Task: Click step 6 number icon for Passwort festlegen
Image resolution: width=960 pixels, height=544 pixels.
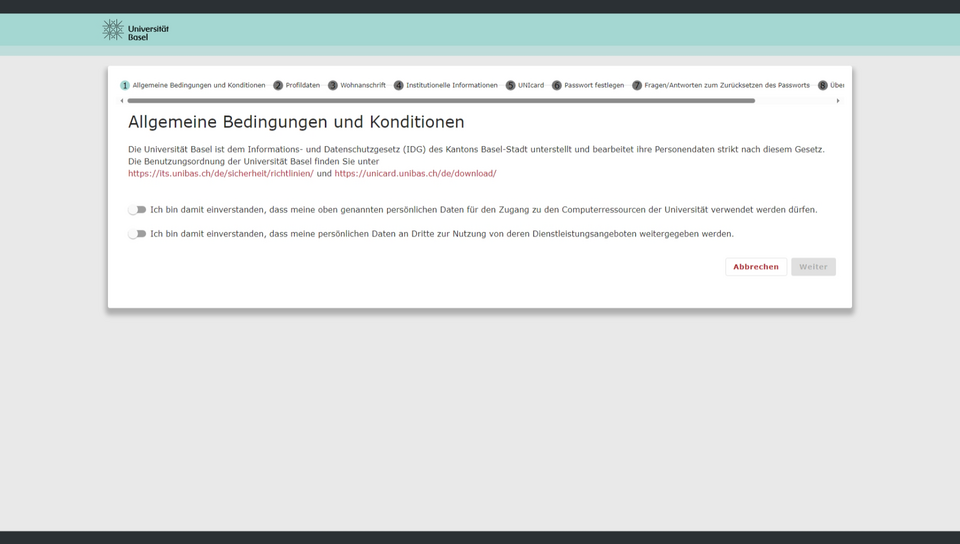Action: (557, 86)
